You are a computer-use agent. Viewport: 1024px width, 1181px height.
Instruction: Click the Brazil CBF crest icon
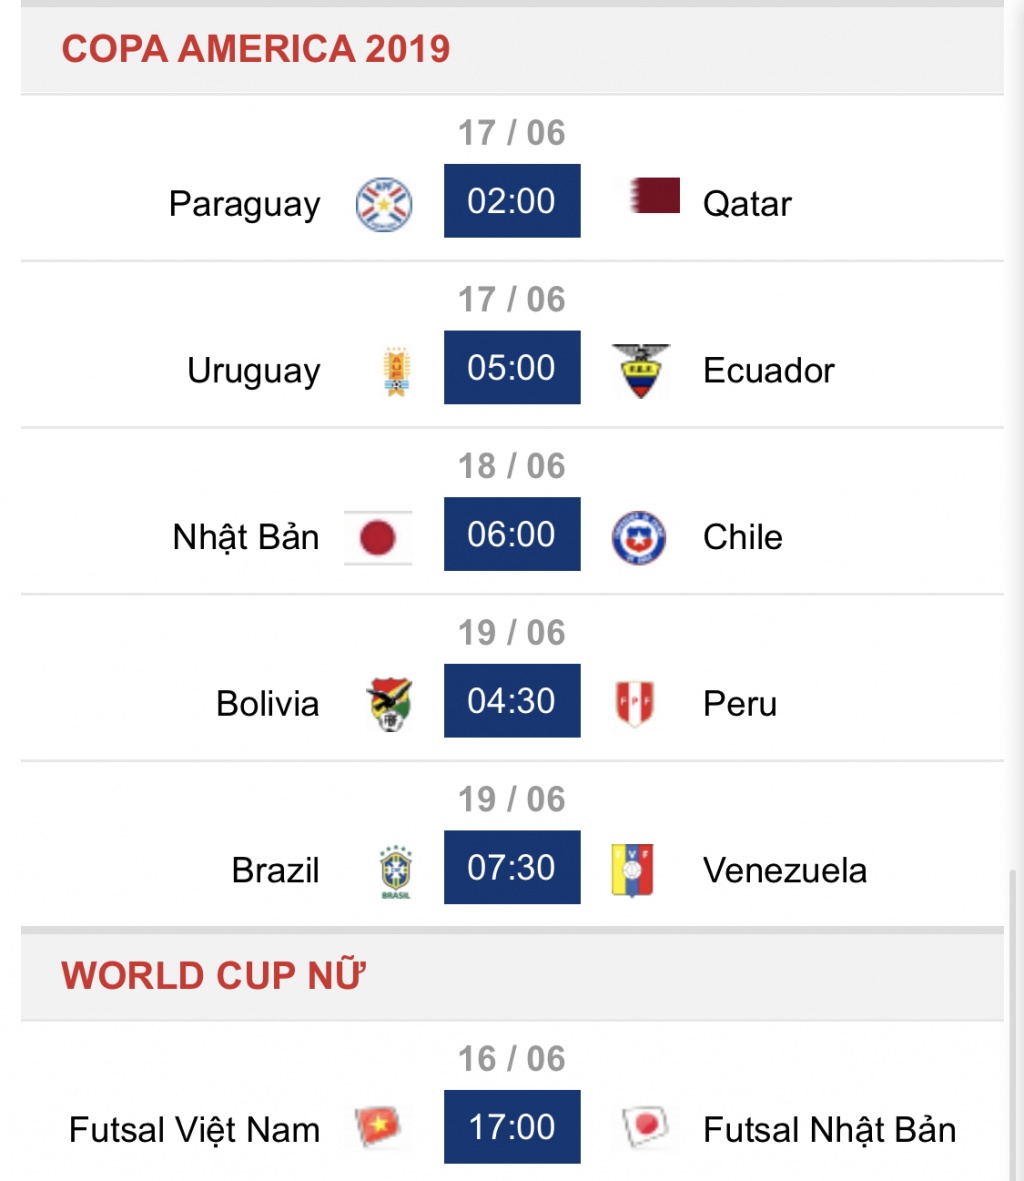(396, 871)
